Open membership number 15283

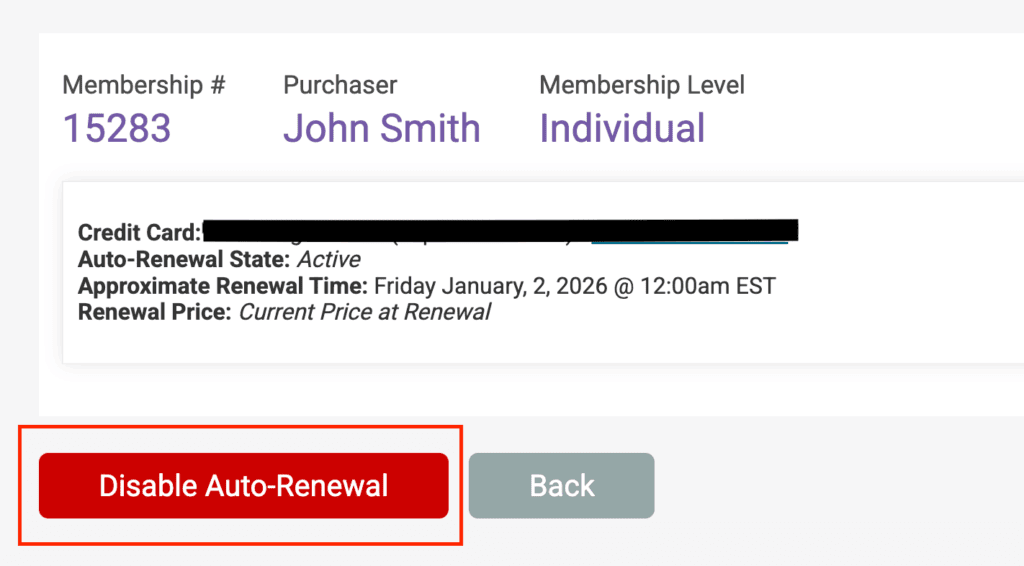[x=117, y=129]
